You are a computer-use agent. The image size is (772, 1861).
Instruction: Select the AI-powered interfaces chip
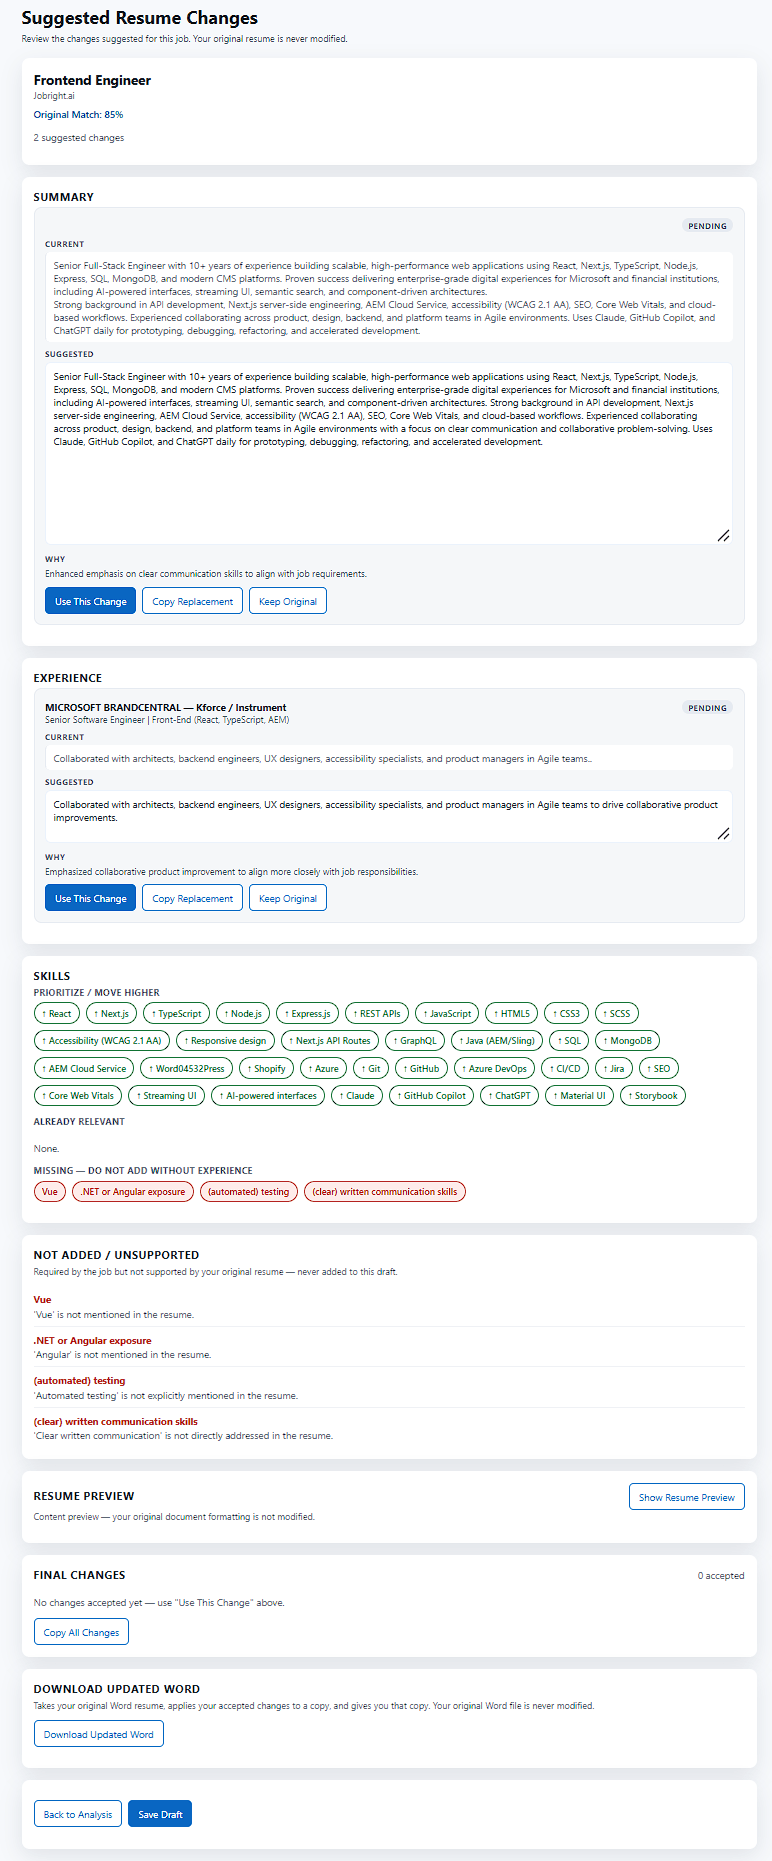[268, 1095]
